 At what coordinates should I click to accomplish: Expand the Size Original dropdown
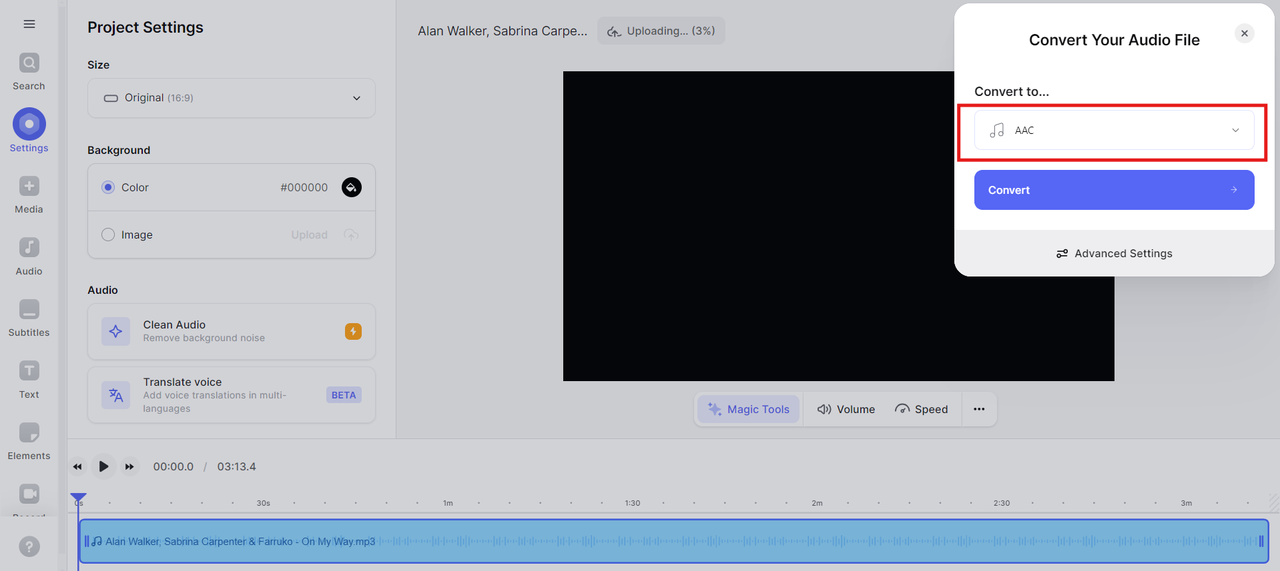231,98
